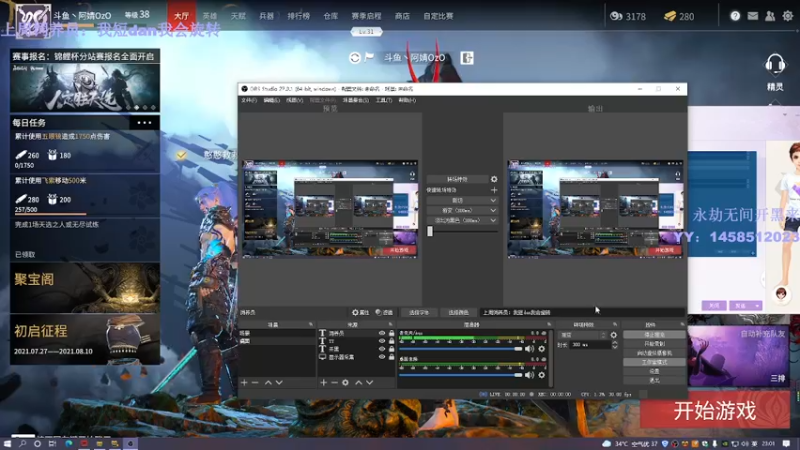This screenshot has width=800, height=450.
Task: Open game settings gear at top right
Action: tap(788, 16)
